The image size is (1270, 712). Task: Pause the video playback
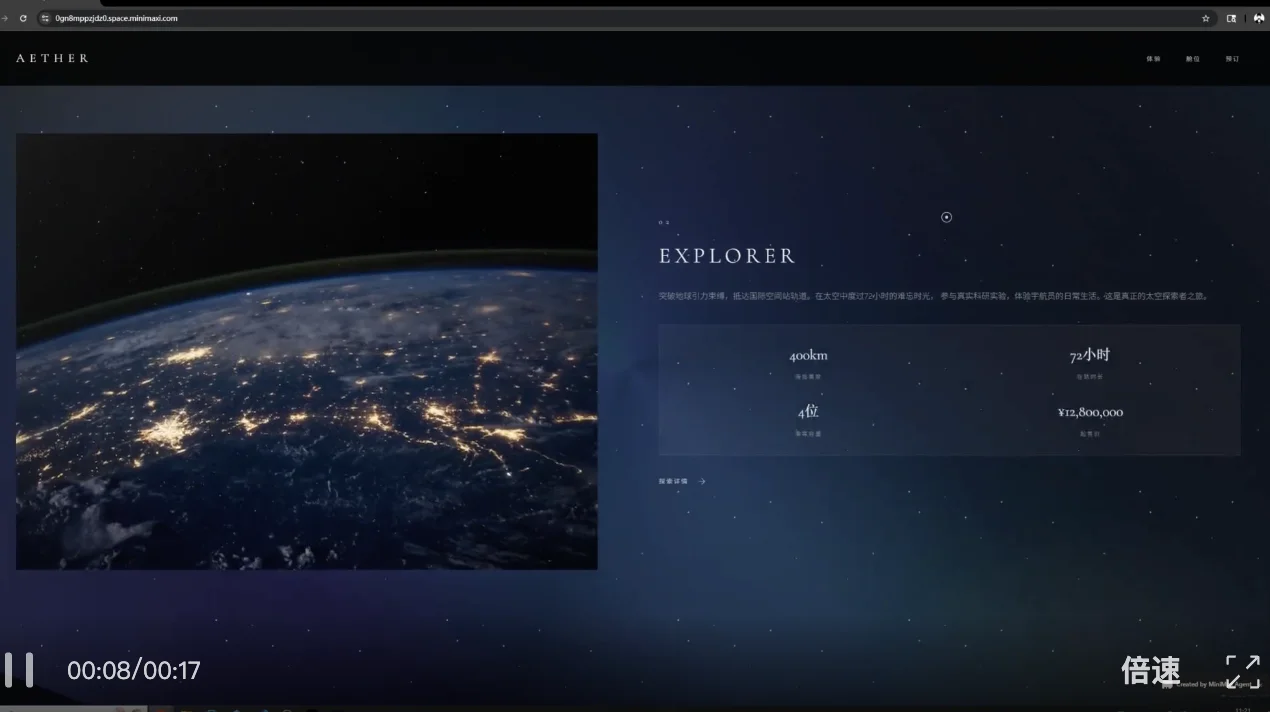[19, 670]
